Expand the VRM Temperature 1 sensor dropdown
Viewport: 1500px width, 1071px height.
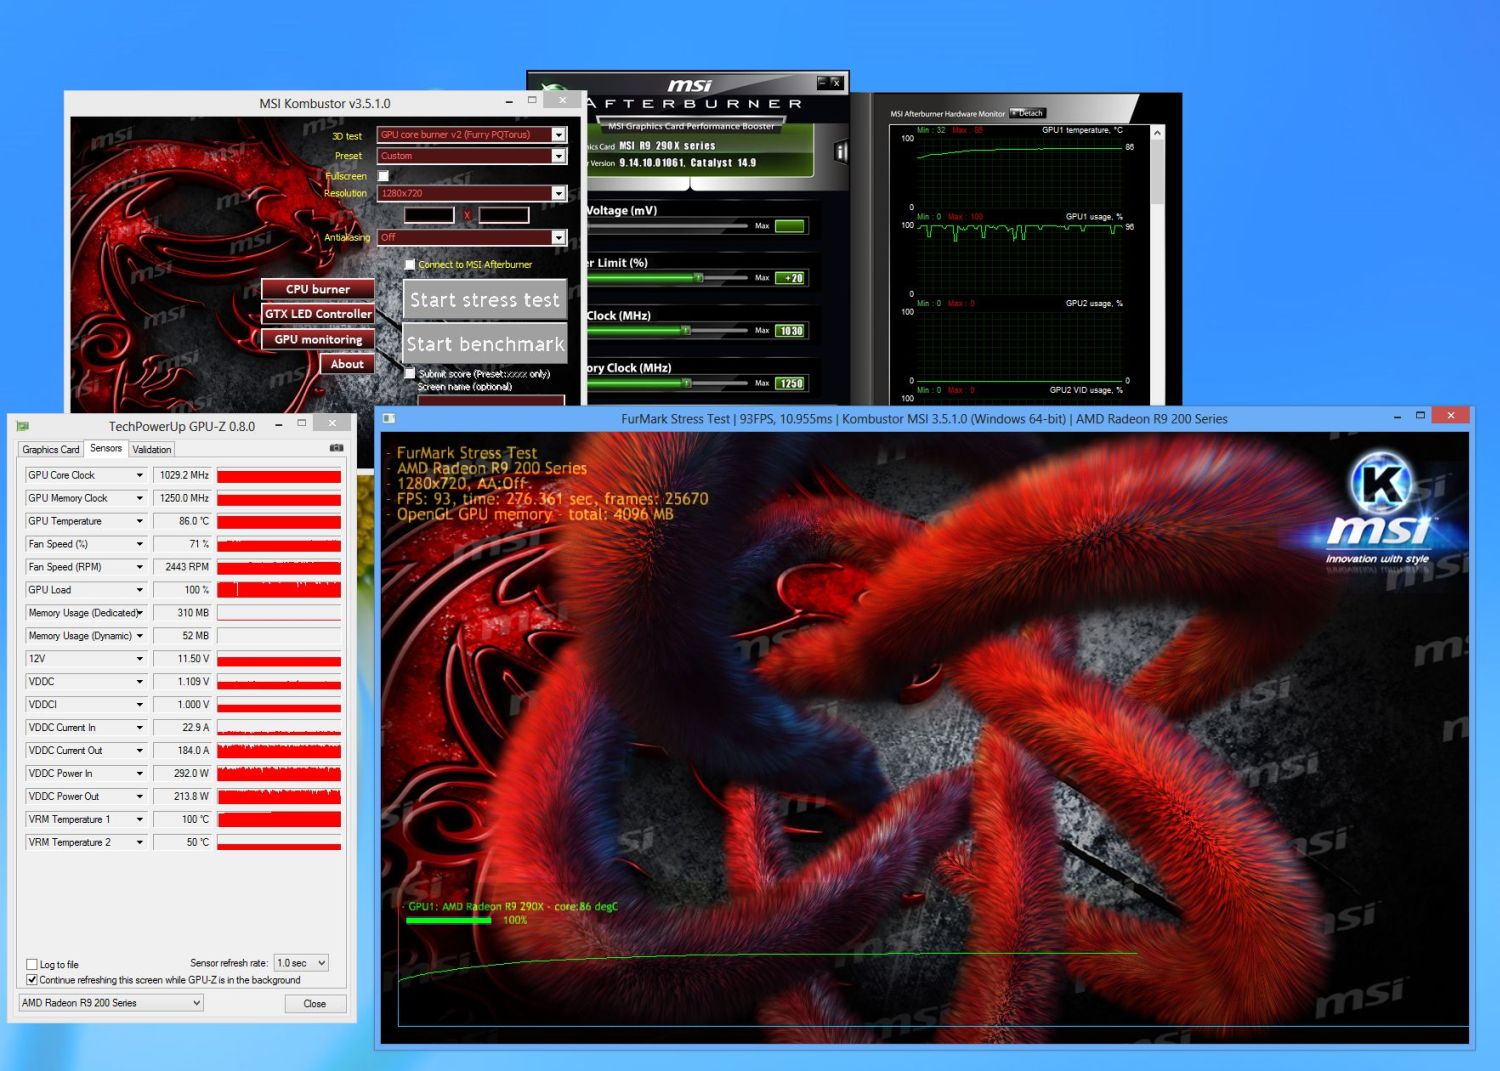[x=139, y=820]
